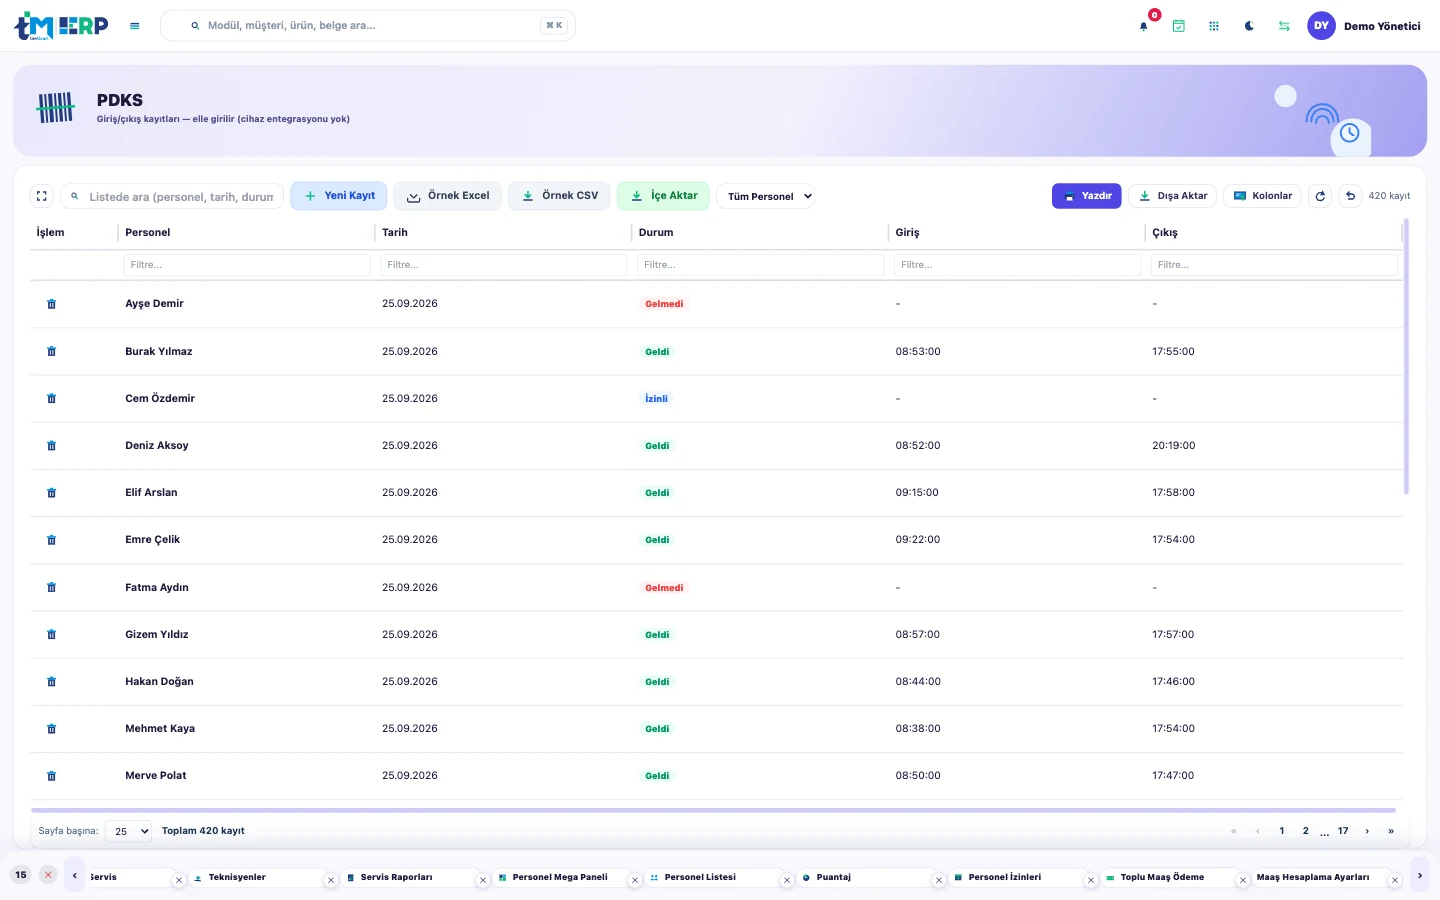The image size is (1440, 900).
Task: Delete the Deniz Aksoy record
Action: (x=52, y=445)
